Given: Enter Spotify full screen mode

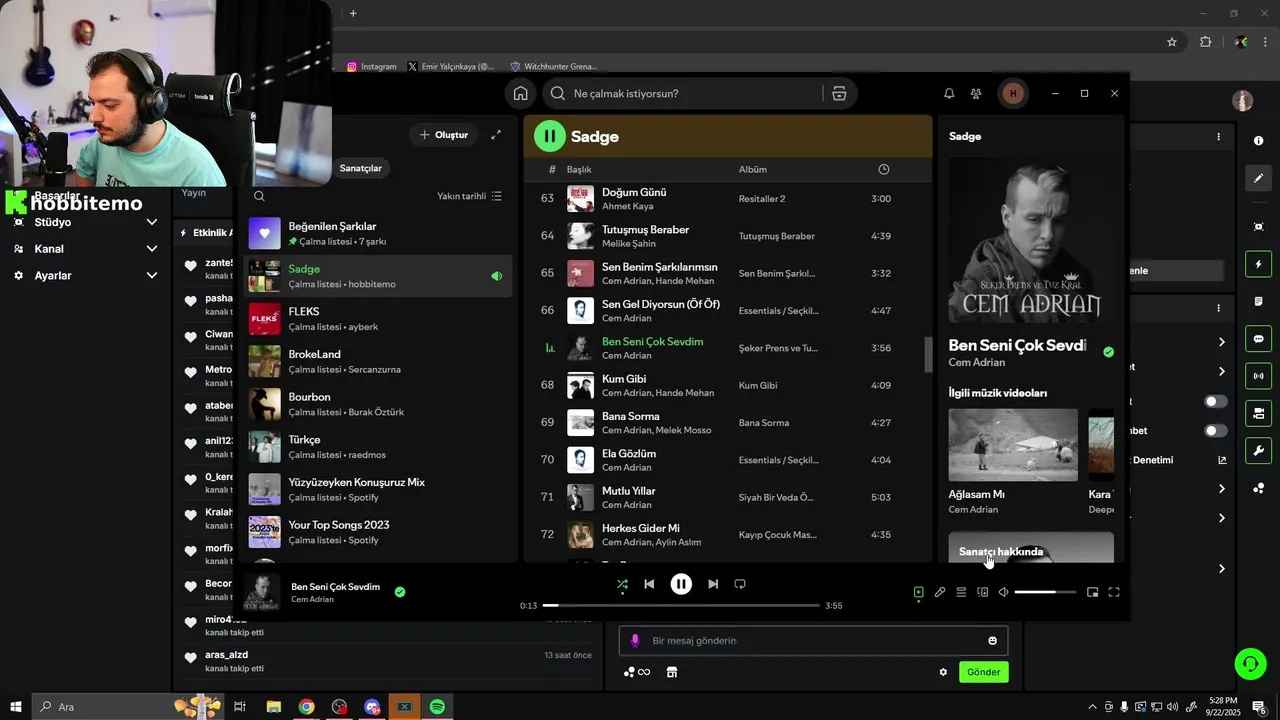Looking at the screenshot, I should pos(1114,592).
